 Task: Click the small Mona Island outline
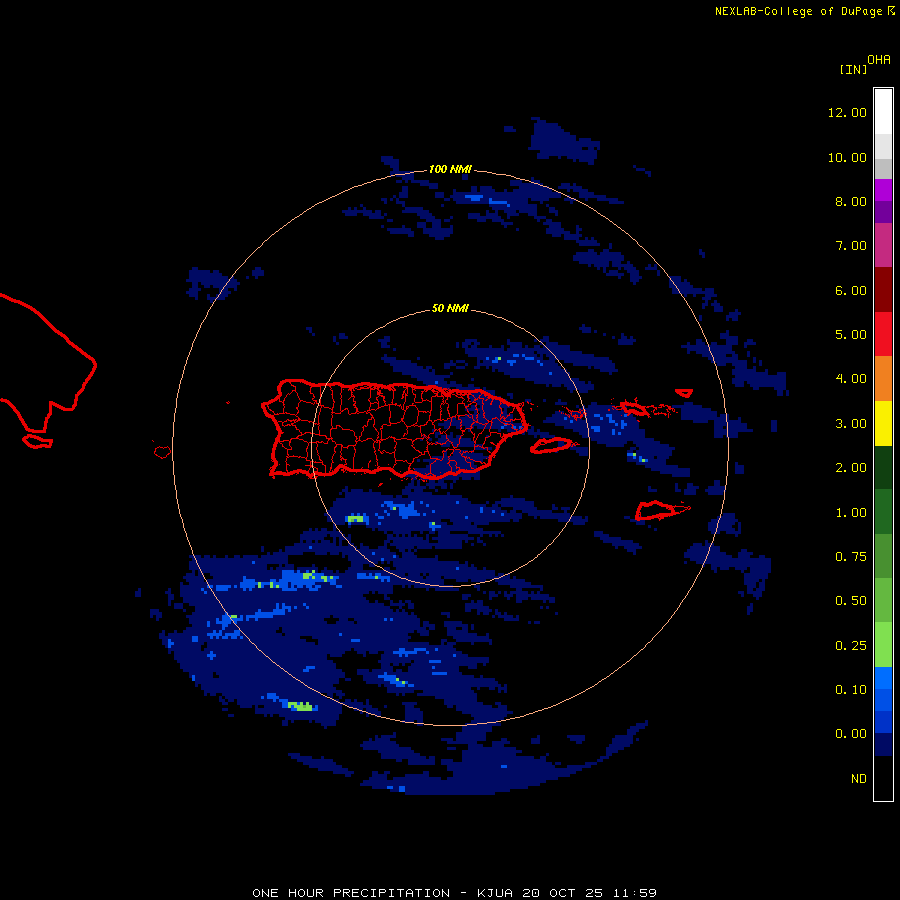click(162, 452)
